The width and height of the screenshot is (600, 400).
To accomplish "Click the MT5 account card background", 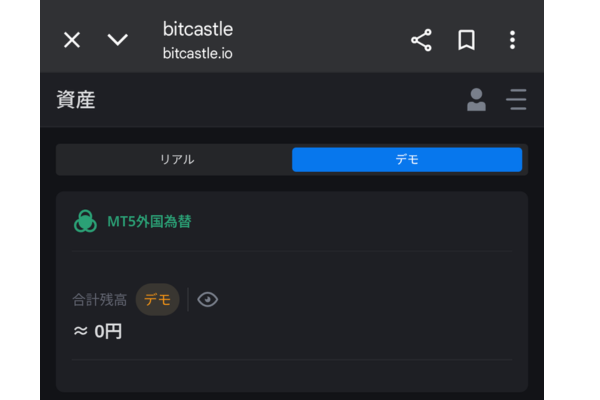I will point(292,292).
